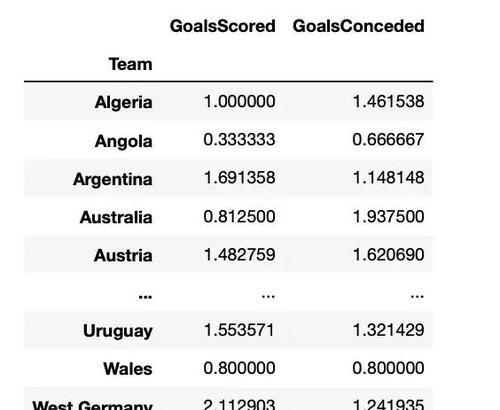Select Argentina's GoalsScored value 1.691358
The height and width of the screenshot is (410, 500).
pos(239,177)
